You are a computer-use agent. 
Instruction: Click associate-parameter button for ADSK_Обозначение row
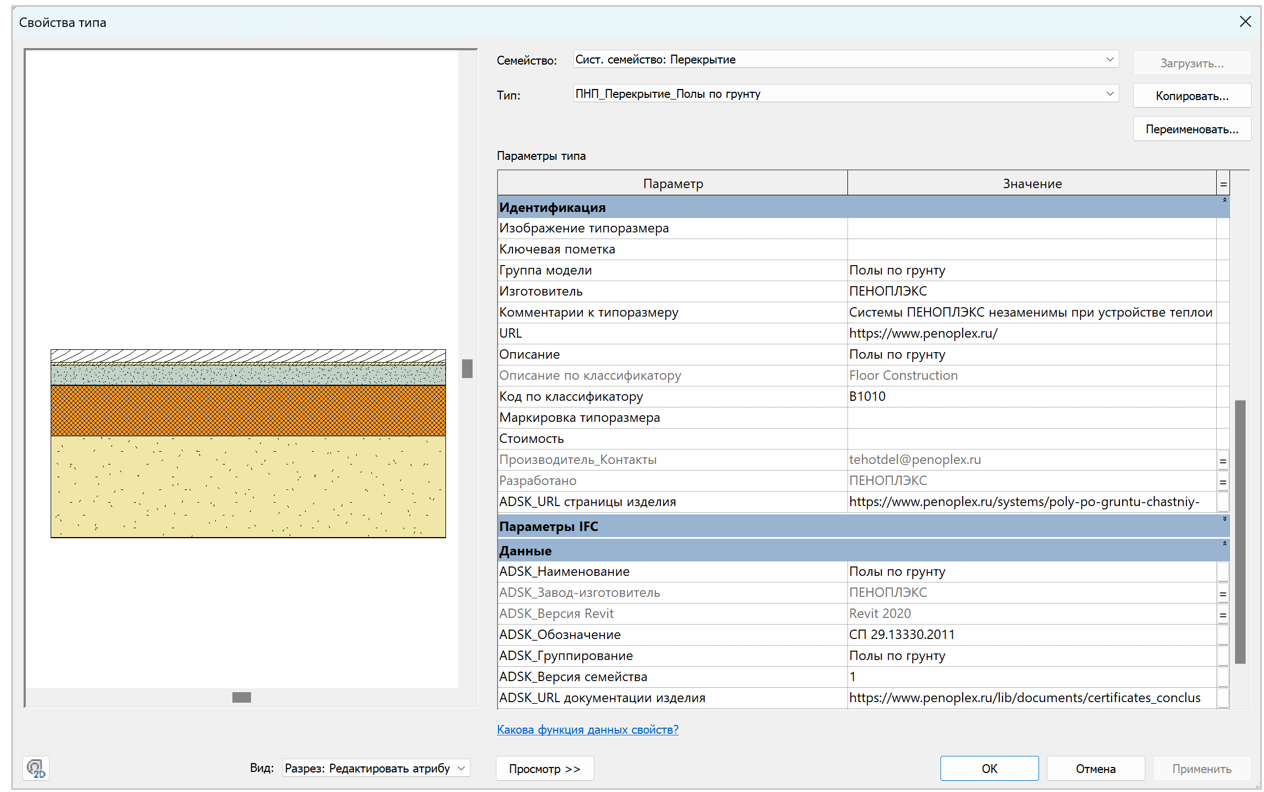[x=1222, y=635]
